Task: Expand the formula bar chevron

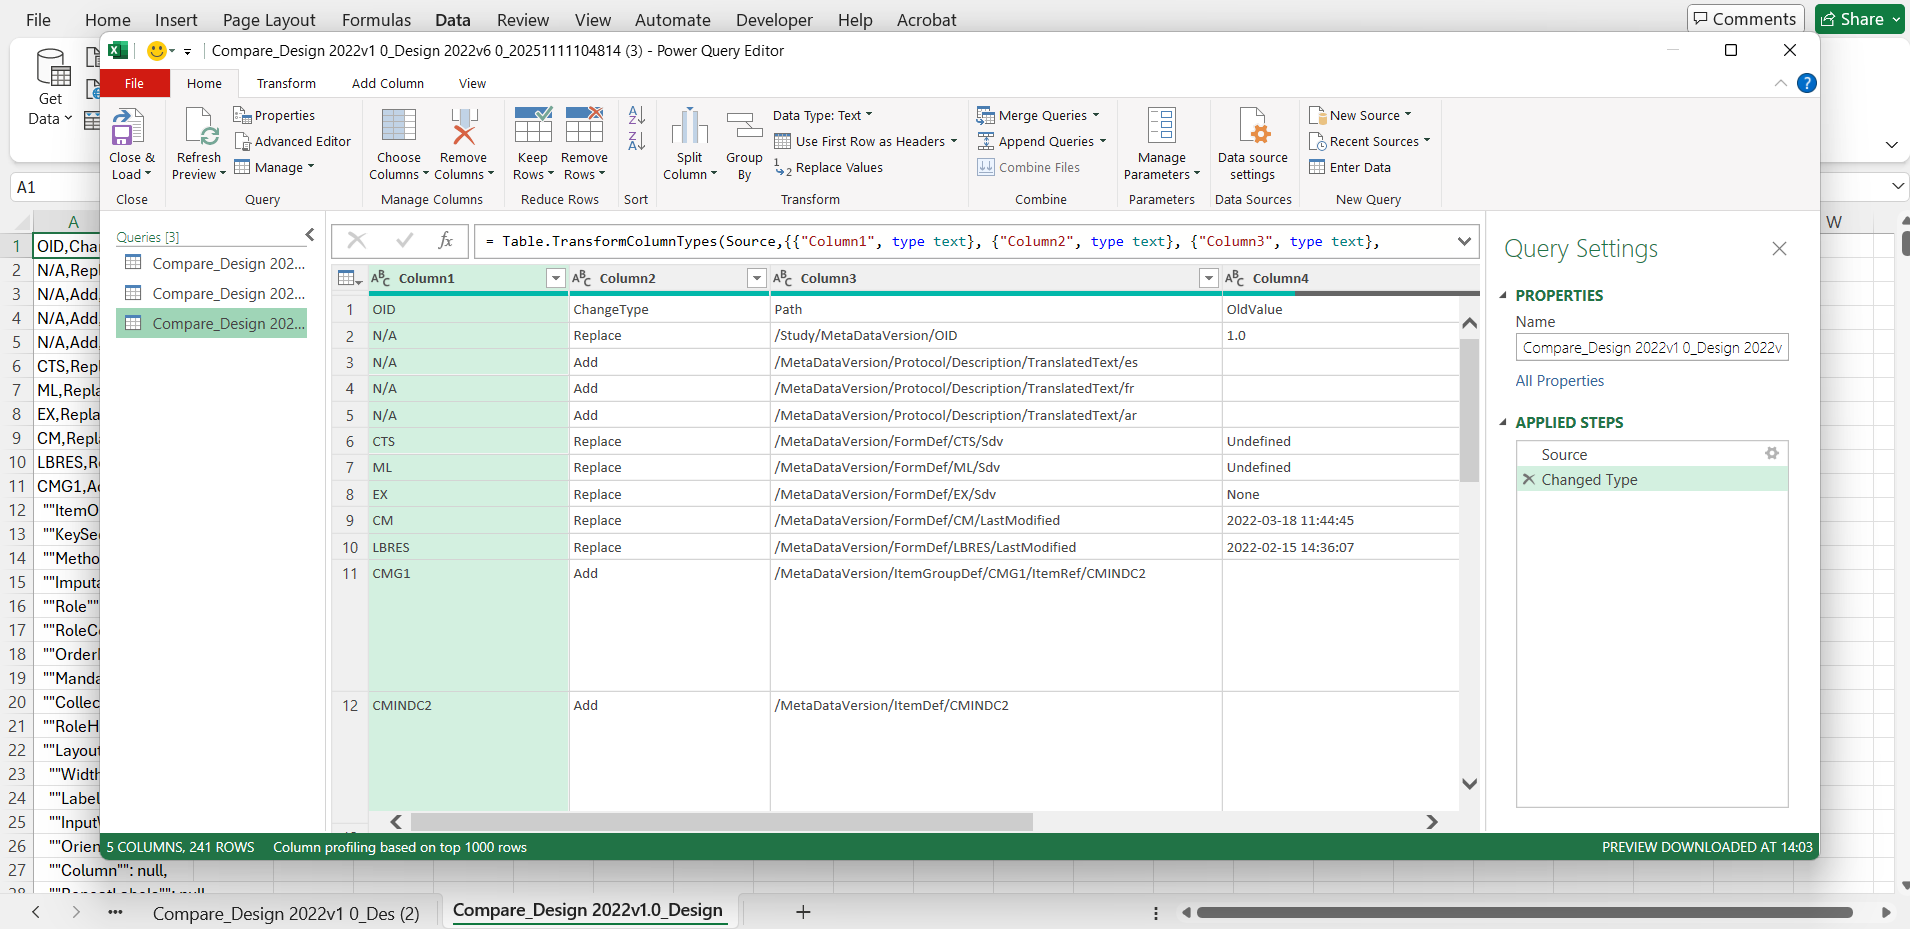Action: coord(1464,242)
